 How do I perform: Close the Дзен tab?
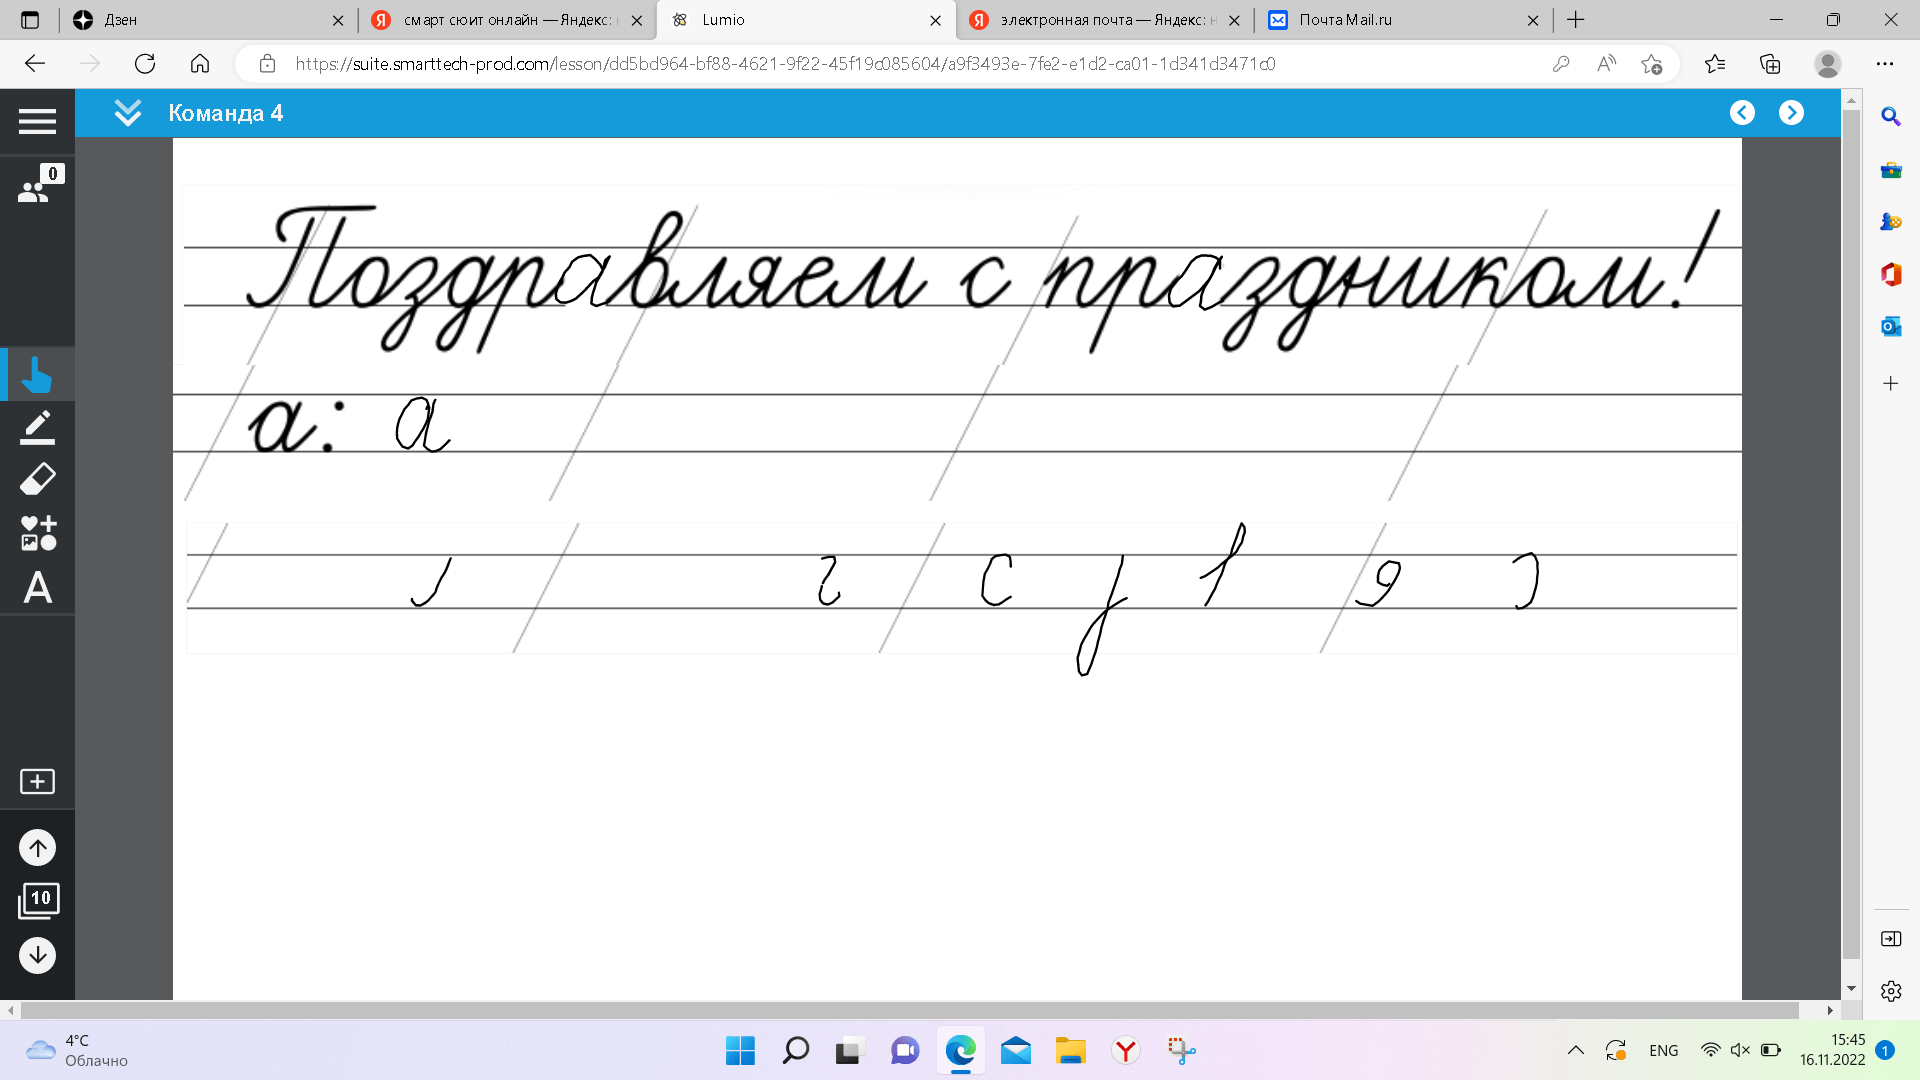pos(337,20)
